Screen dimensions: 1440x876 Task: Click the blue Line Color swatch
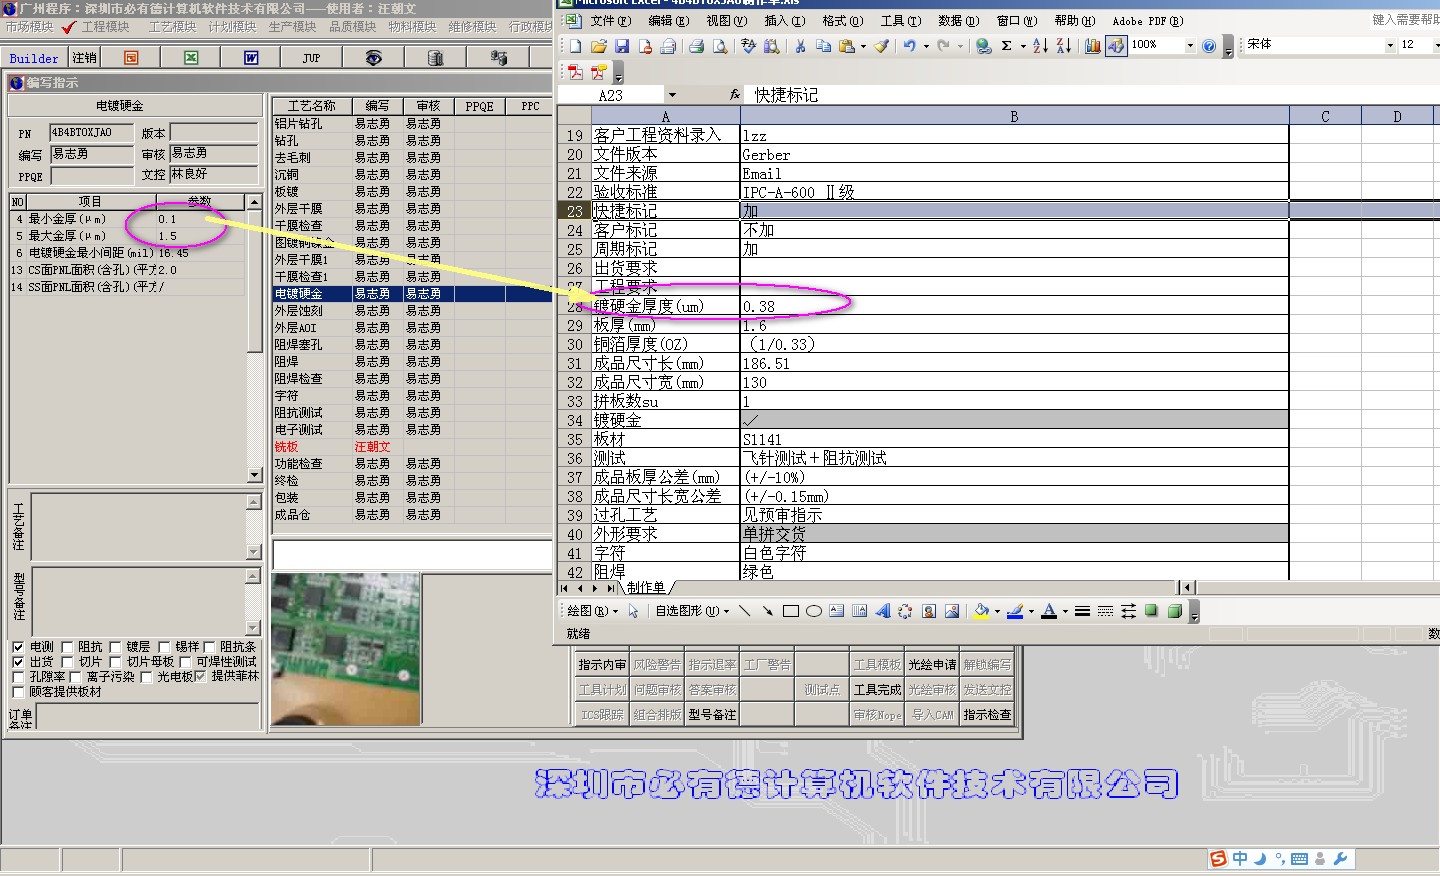[x=1015, y=611]
